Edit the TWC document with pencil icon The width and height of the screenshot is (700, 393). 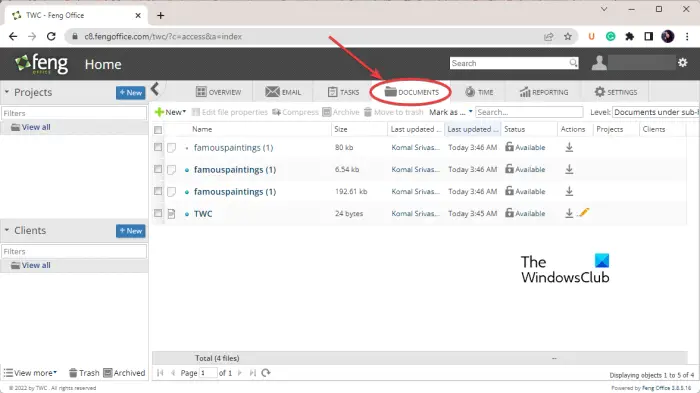(584, 213)
